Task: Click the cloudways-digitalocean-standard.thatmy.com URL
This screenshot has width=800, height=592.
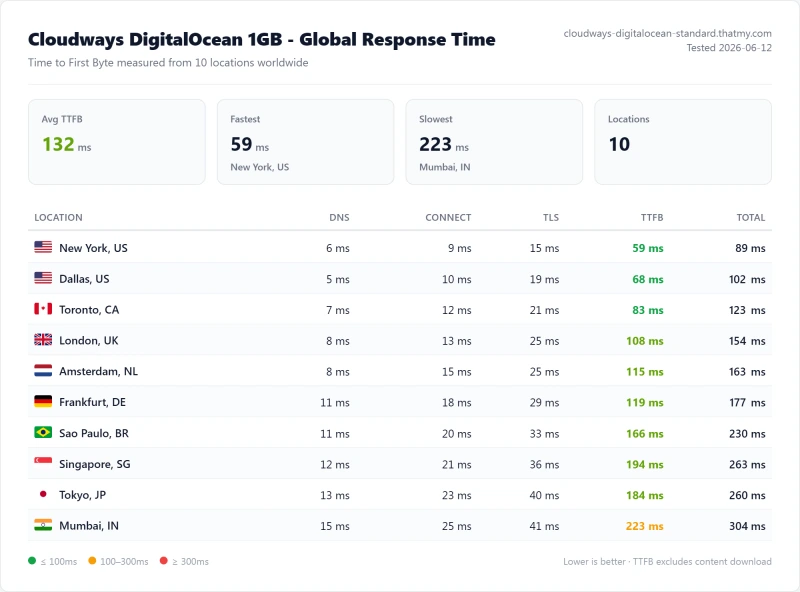Action: (667, 34)
